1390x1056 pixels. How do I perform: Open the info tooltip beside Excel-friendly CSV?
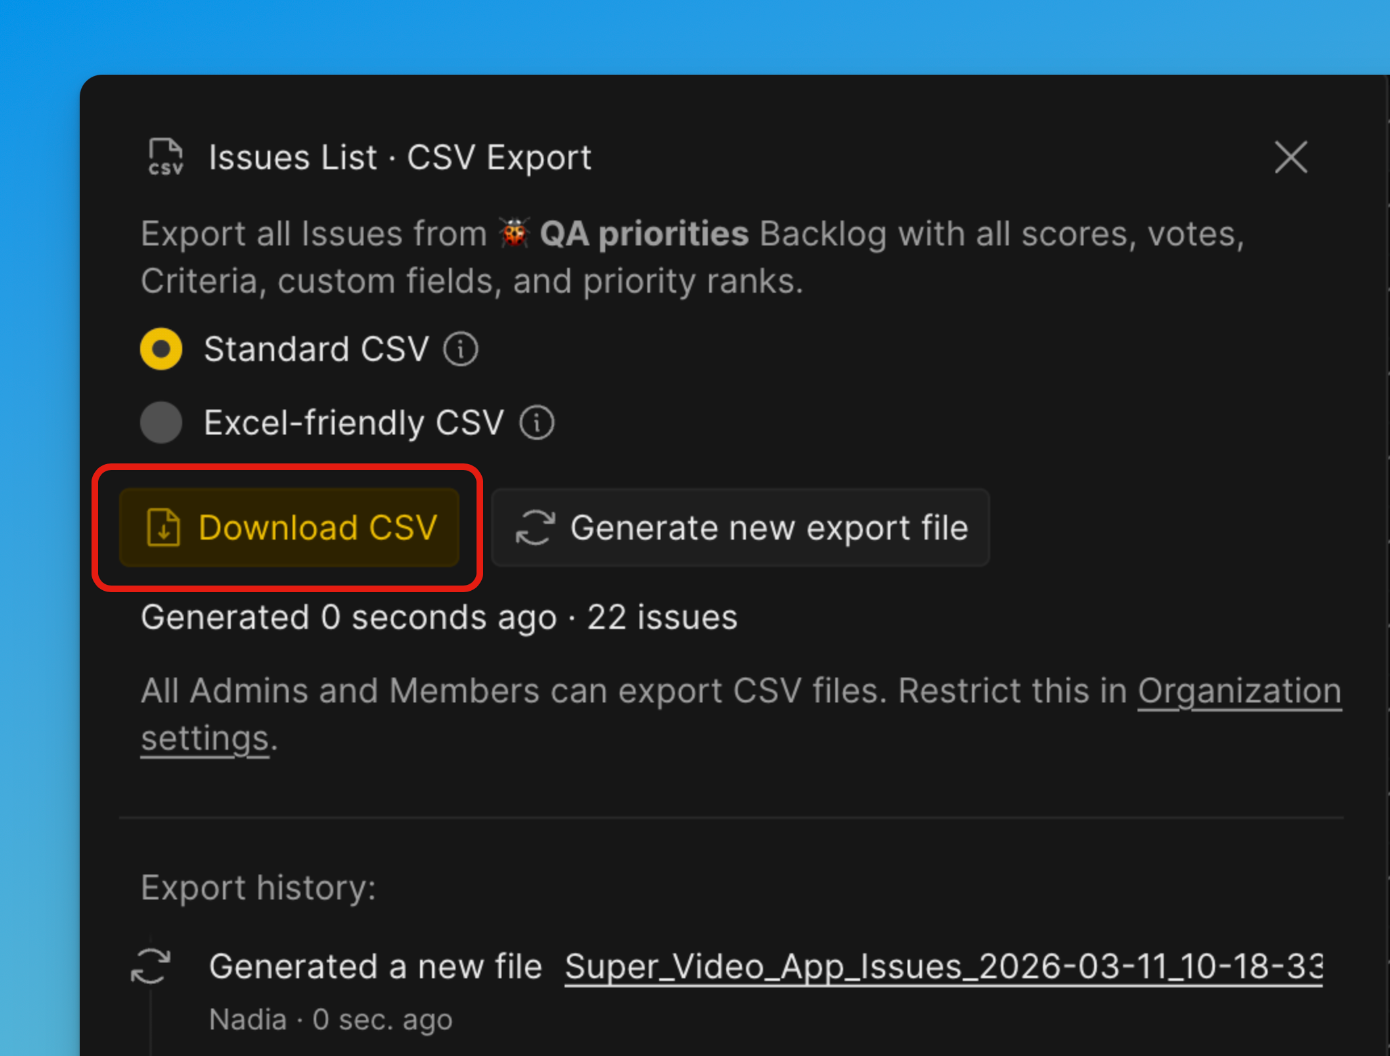[536, 422]
